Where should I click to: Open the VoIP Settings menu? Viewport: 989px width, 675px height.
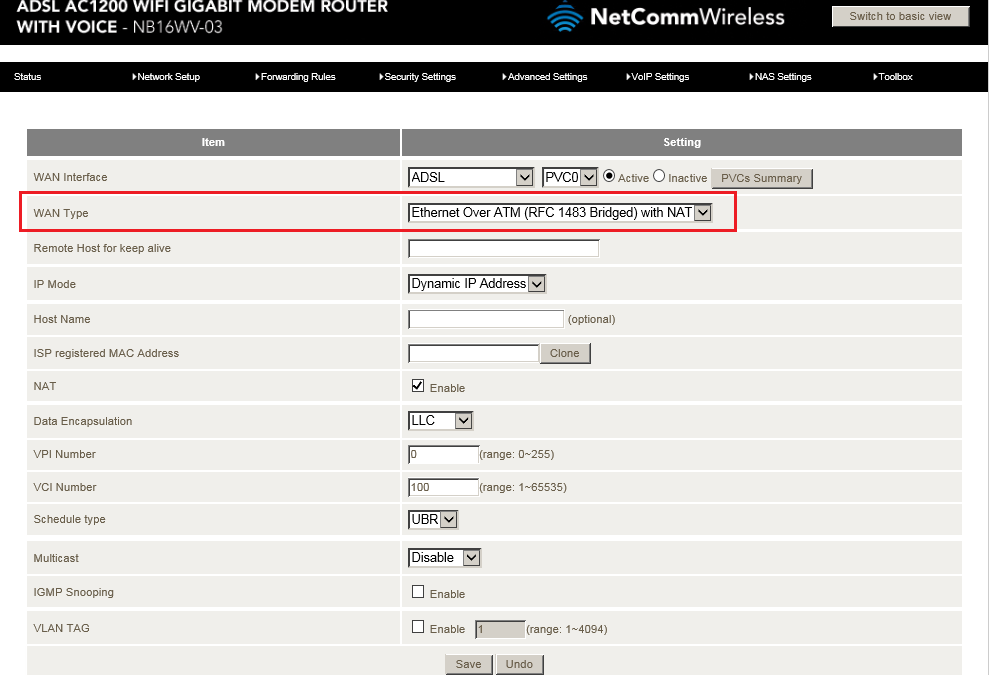pyautogui.click(x=658, y=77)
